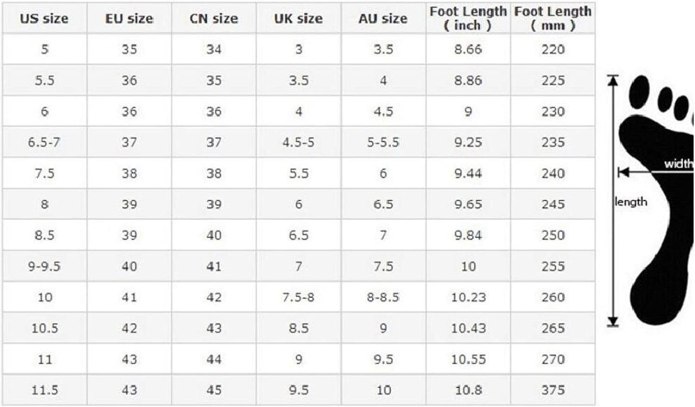Click the 8.66 inch foot length cell
The image size is (695, 407).
[468, 49]
